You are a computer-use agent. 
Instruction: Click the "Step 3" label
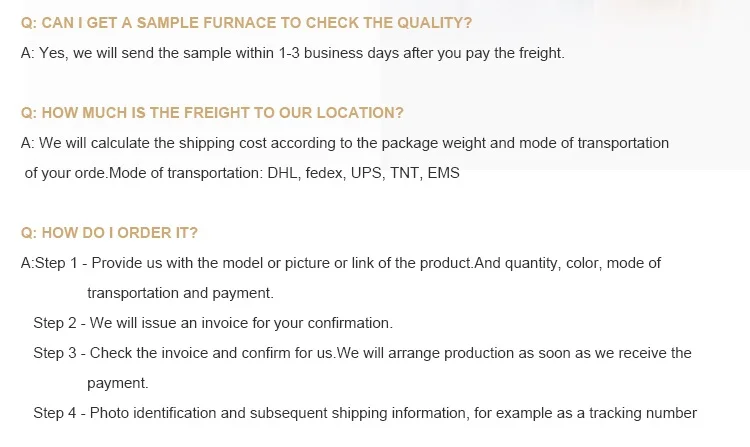pyautogui.click(x=55, y=353)
